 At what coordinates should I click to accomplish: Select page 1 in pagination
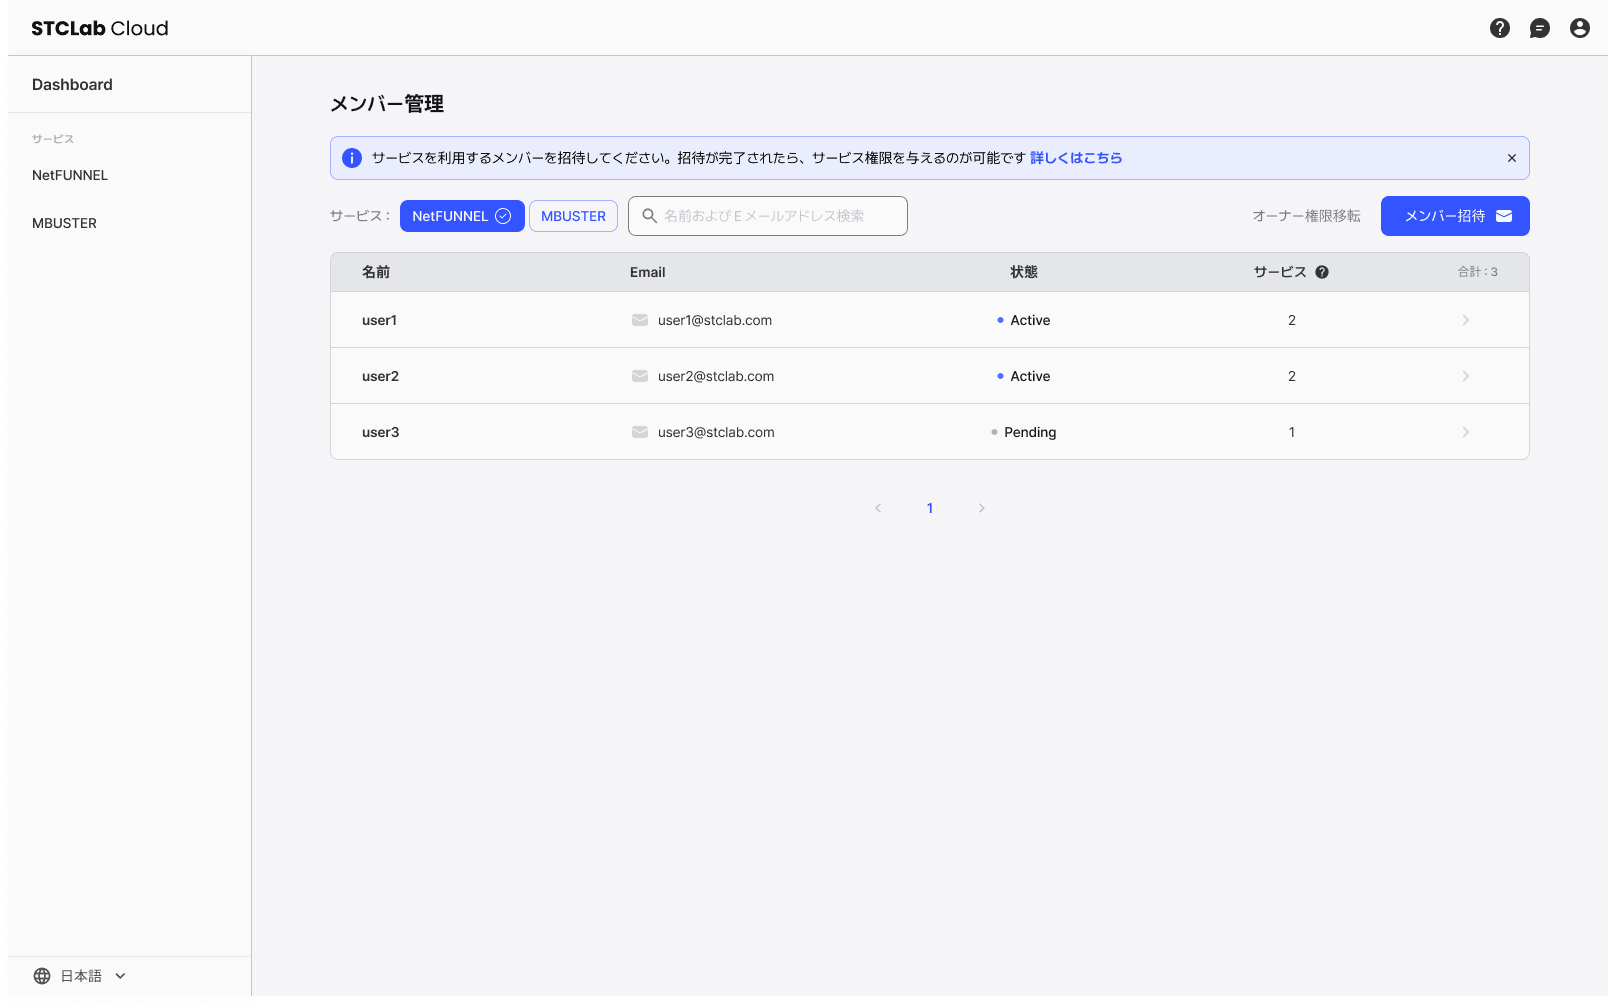click(930, 508)
